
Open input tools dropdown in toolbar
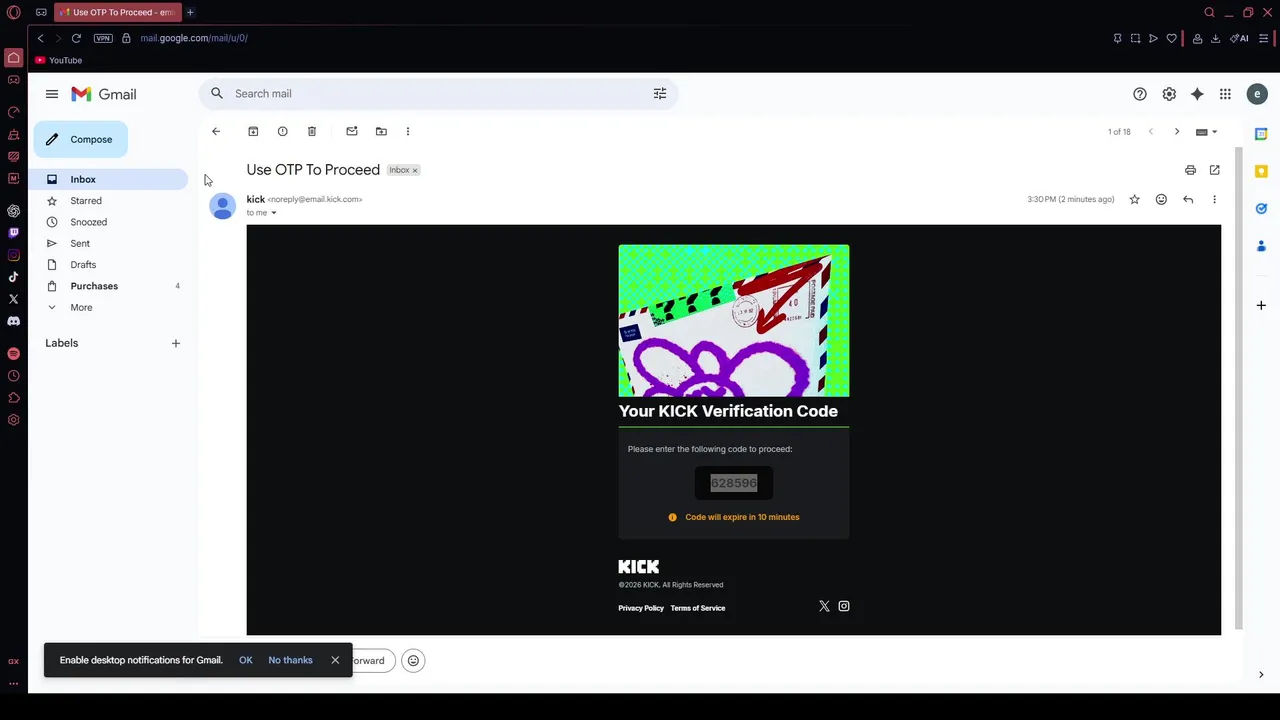(x=1207, y=132)
